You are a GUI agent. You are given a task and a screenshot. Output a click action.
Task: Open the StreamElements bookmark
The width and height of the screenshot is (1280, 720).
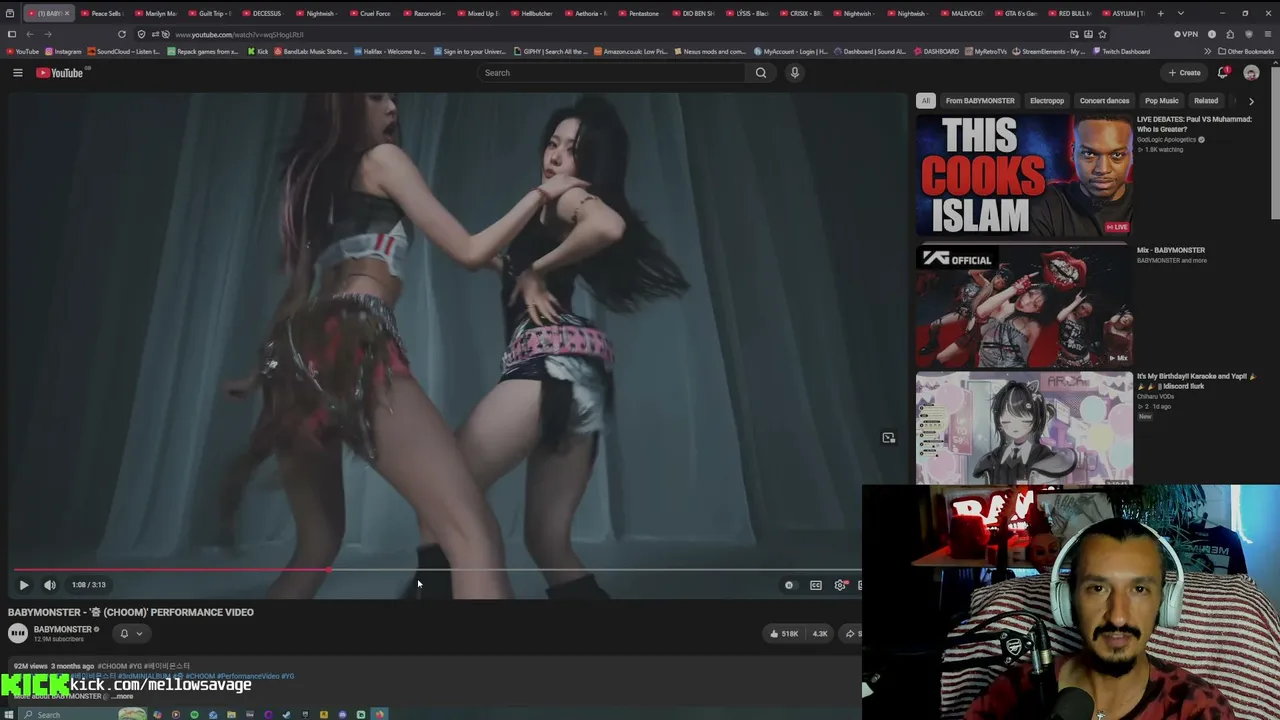point(1049,51)
